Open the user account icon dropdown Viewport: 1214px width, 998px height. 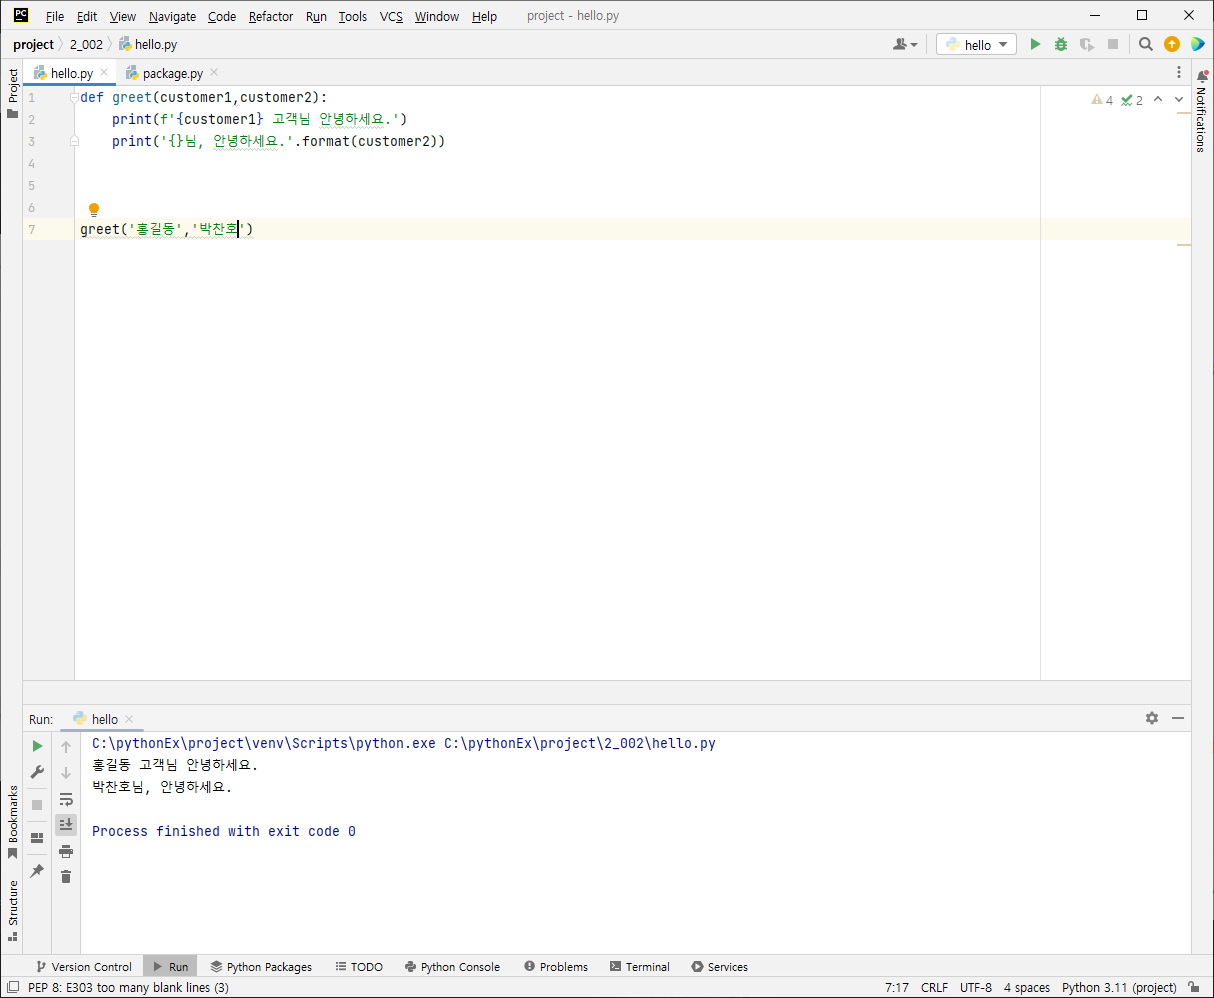(x=905, y=44)
